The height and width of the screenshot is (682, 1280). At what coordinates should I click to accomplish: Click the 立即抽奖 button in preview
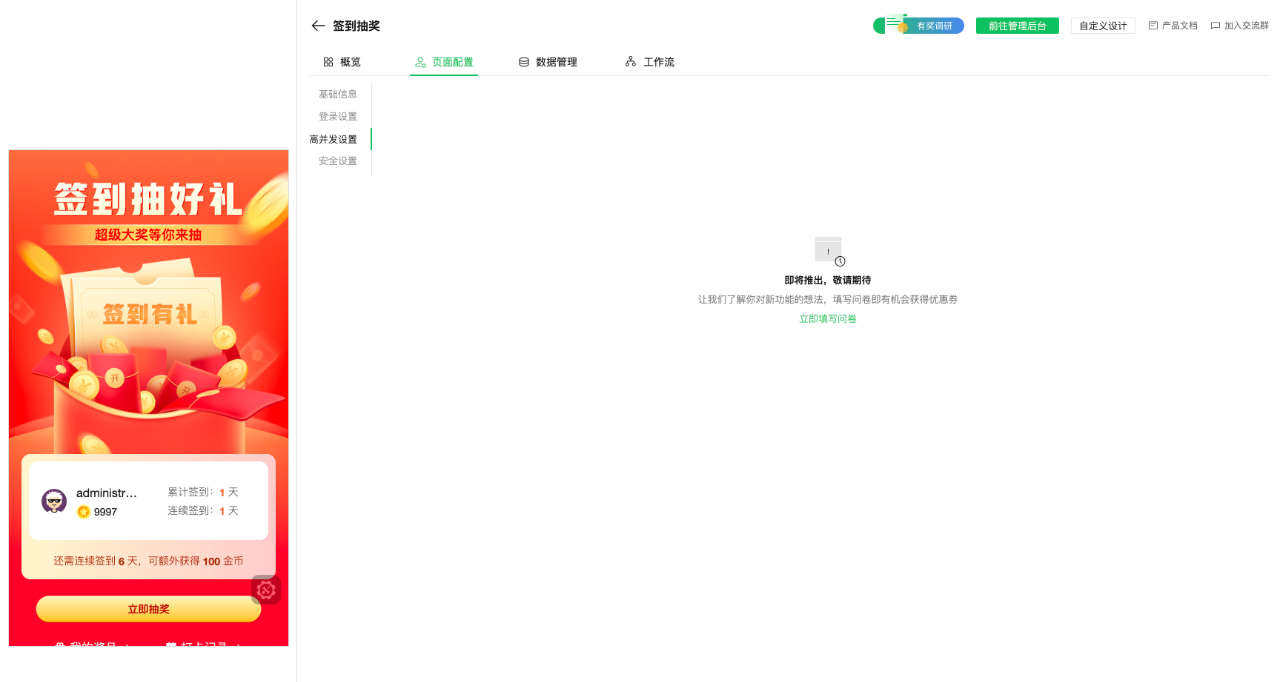[148, 609]
